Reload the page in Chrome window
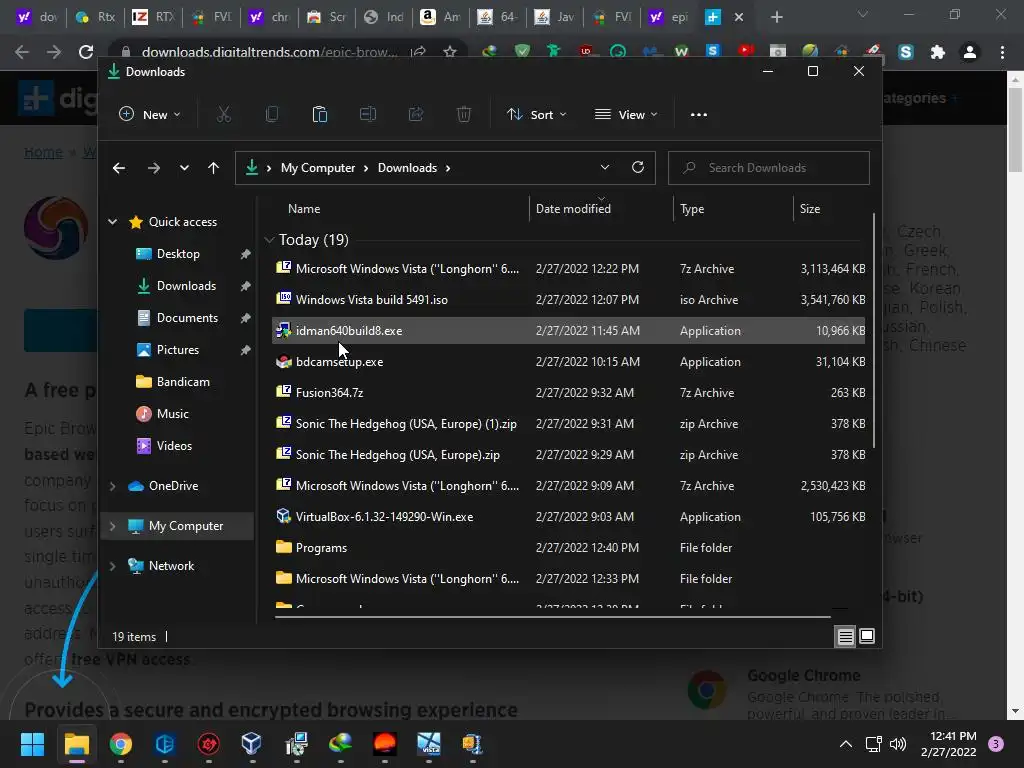Image resolution: width=1024 pixels, height=768 pixels. [86, 52]
